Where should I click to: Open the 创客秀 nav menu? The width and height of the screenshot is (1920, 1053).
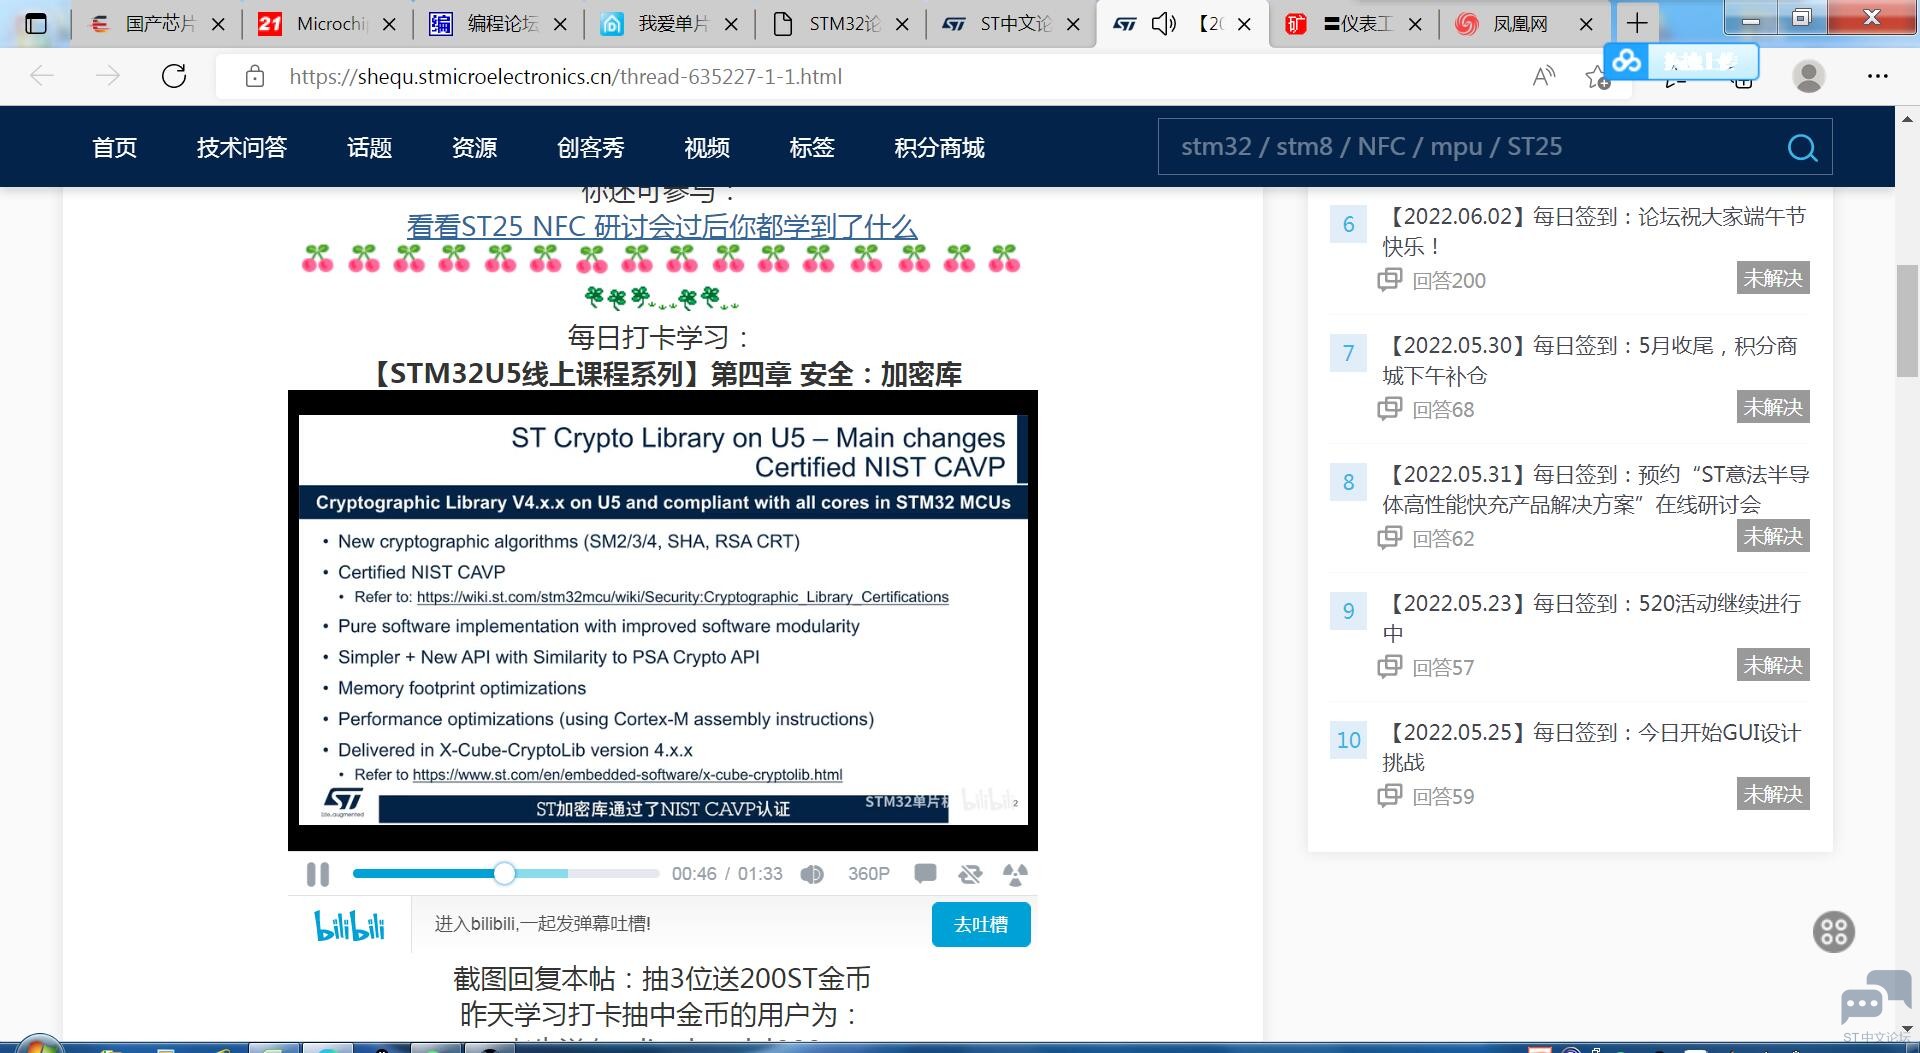591,148
